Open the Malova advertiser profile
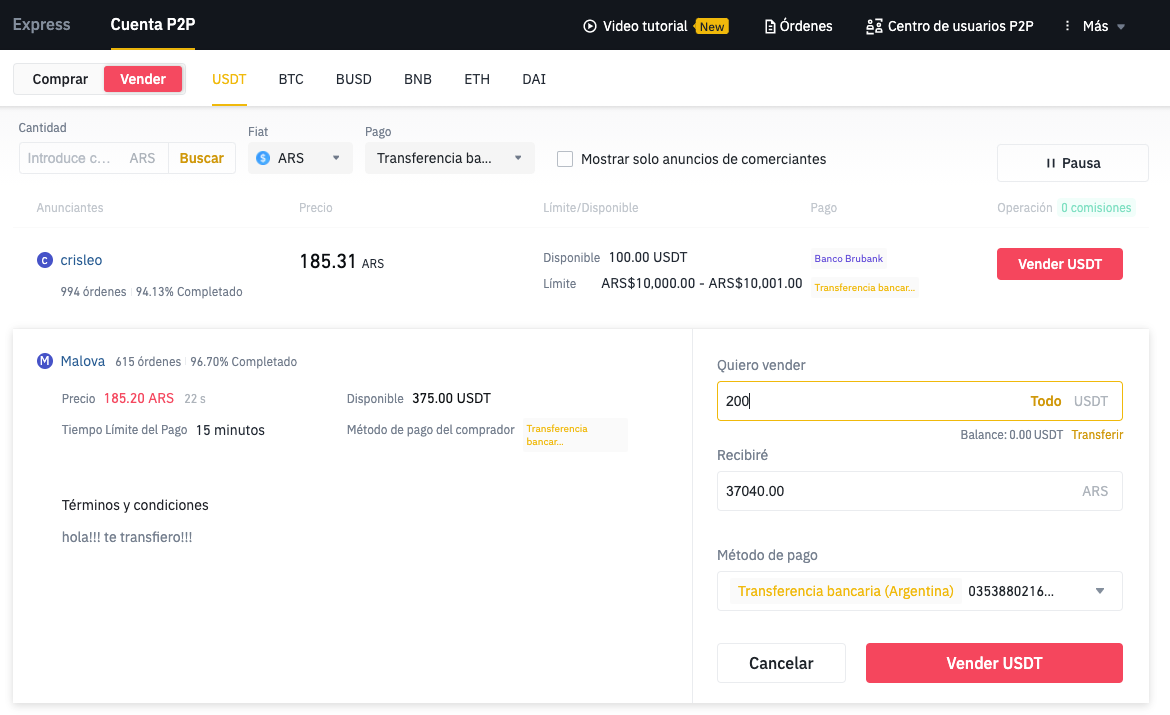1170x715 pixels. [83, 361]
